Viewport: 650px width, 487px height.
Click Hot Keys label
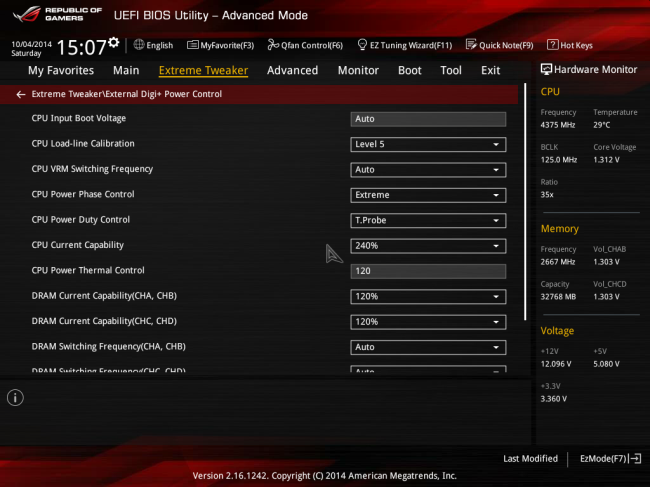(576, 45)
